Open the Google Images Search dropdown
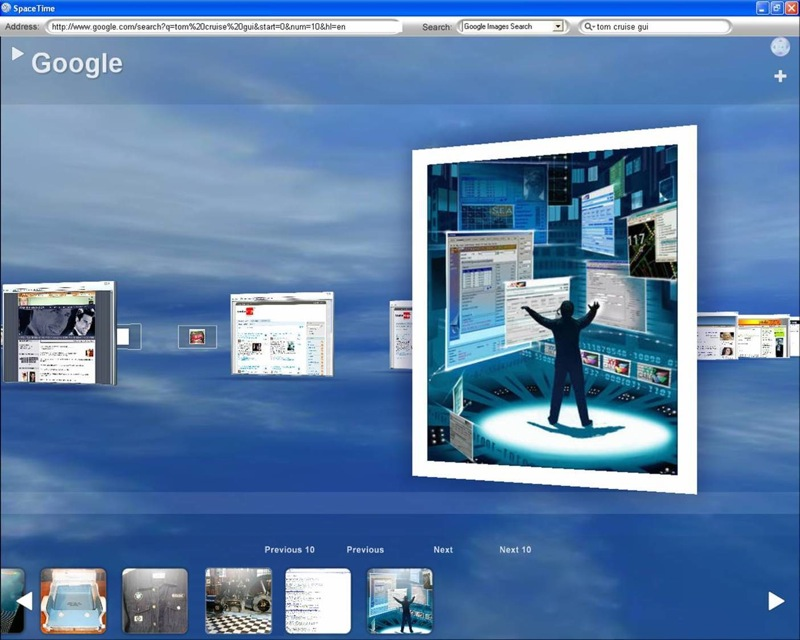The image size is (800, 640). tap(558, 27)
